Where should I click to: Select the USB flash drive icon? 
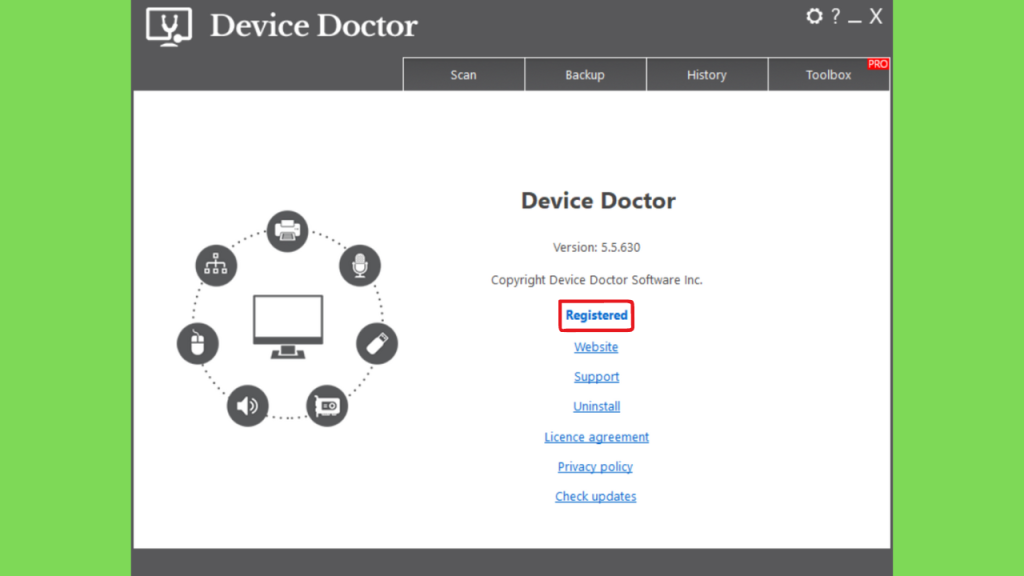tap(377, 344)
